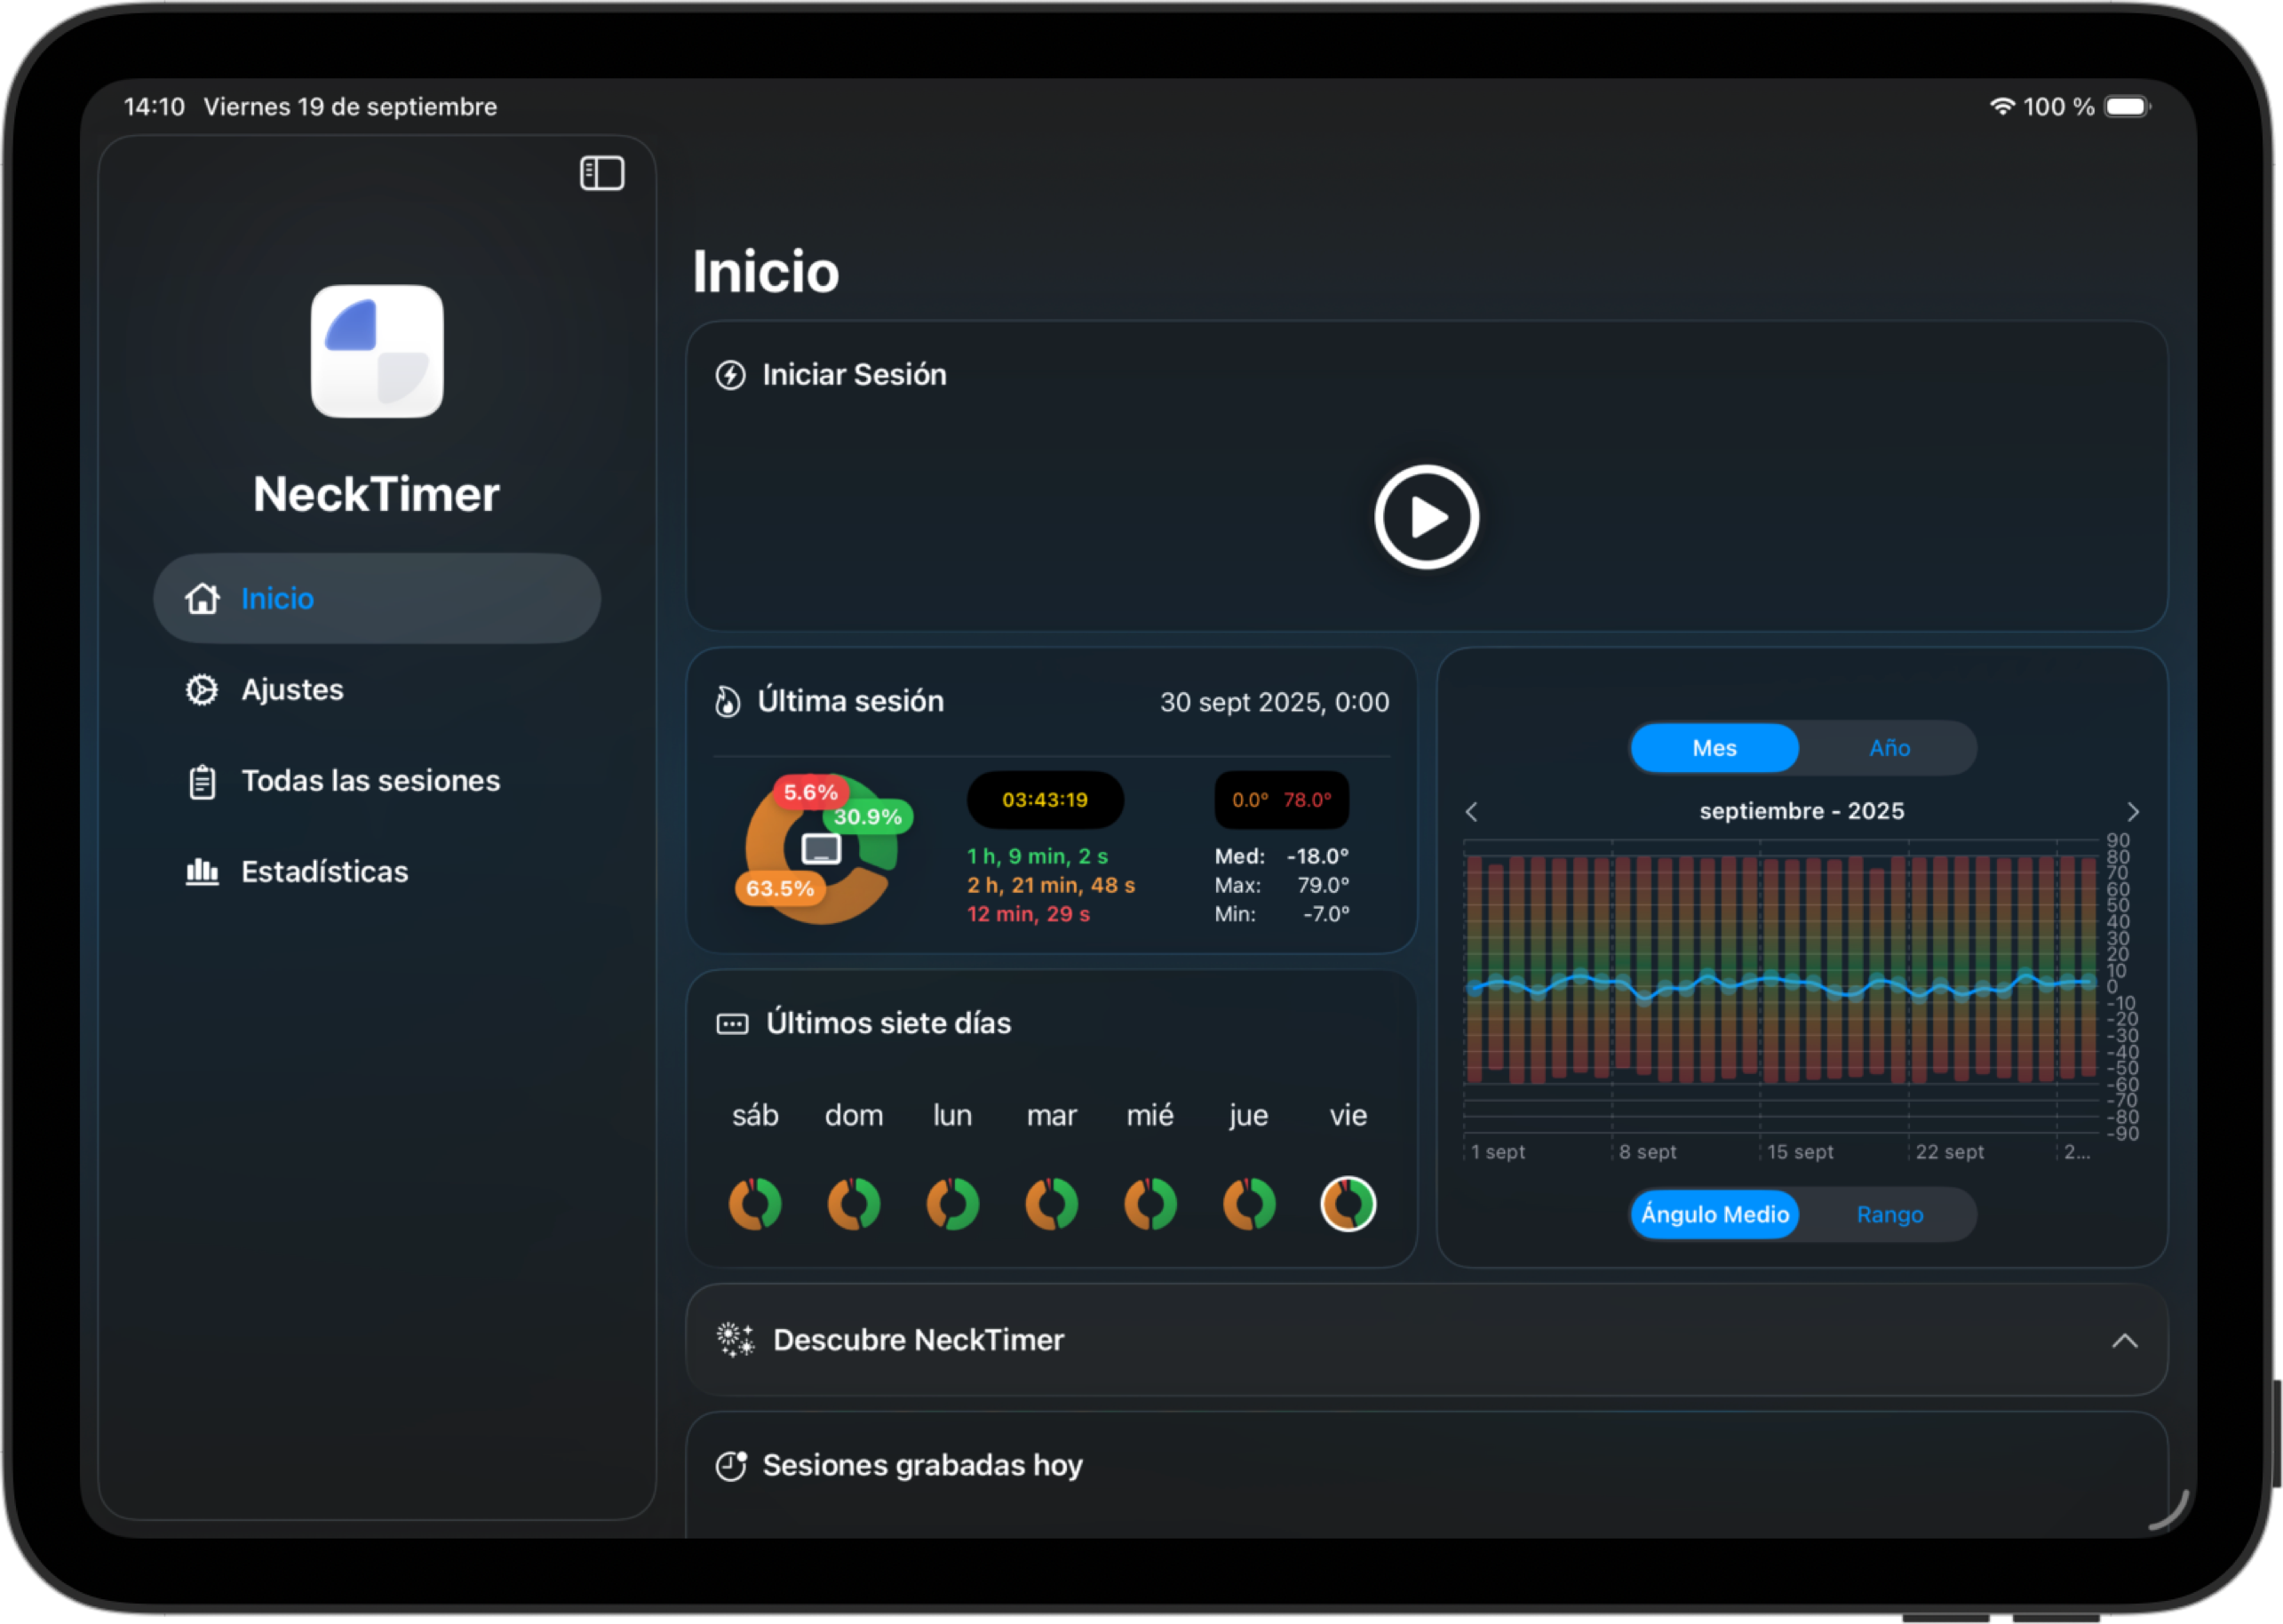This screenshot has width=2283, height=1624.
Task: Click the 30.9% green badge
Action: point(868,816)
